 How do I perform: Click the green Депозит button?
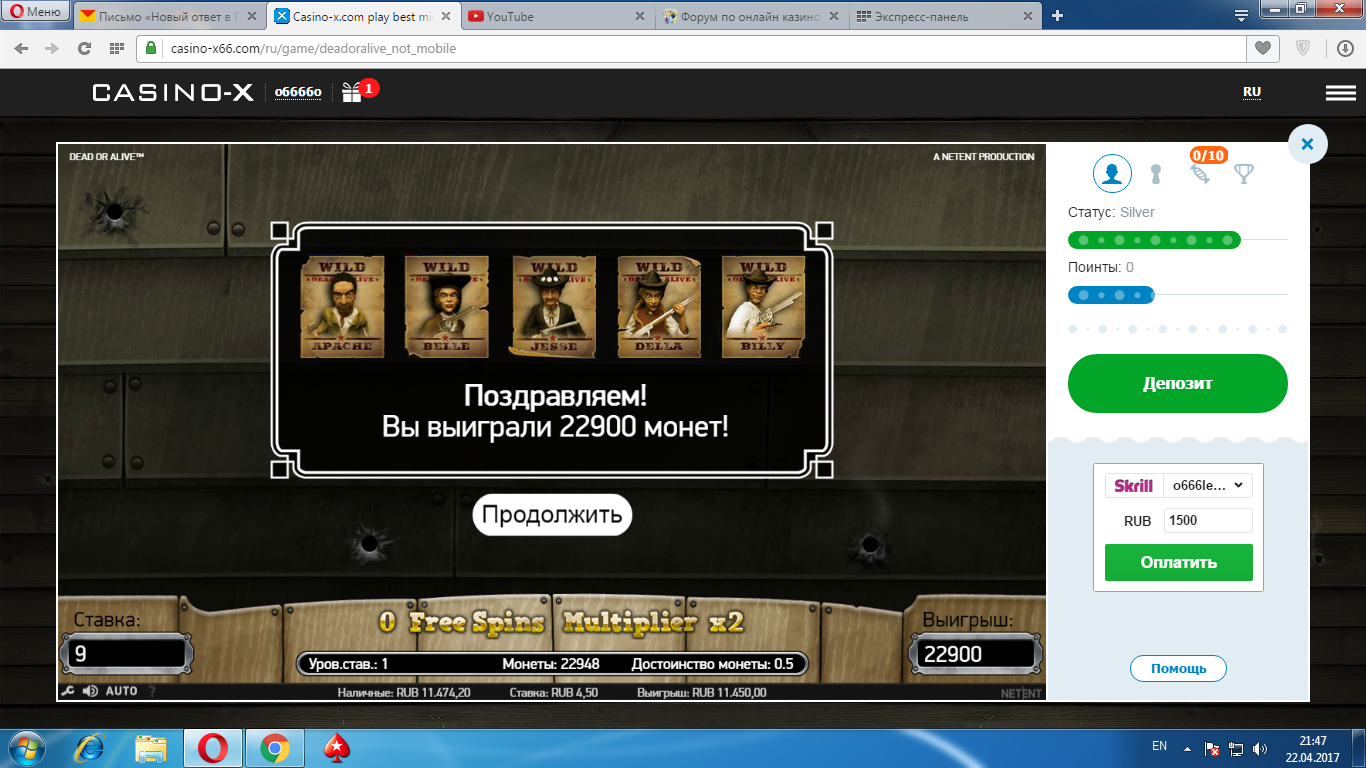1178,384
